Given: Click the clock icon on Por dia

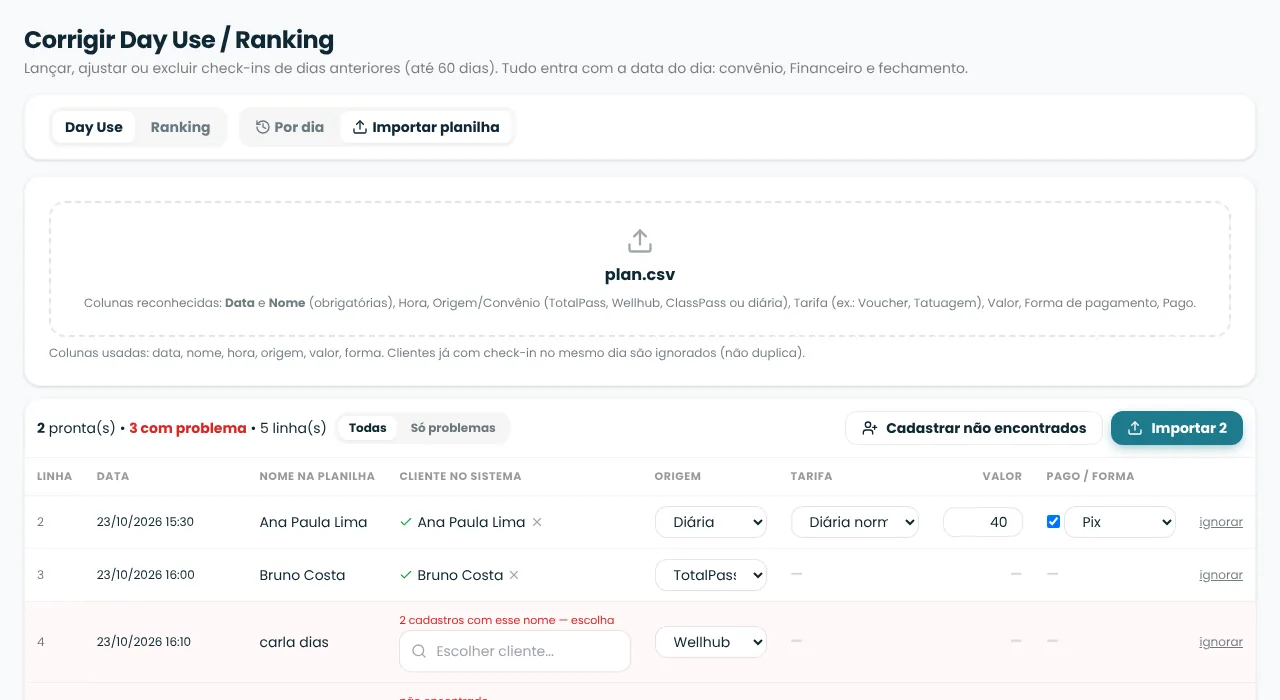Looking at the screenshot, I should [263, 127].
